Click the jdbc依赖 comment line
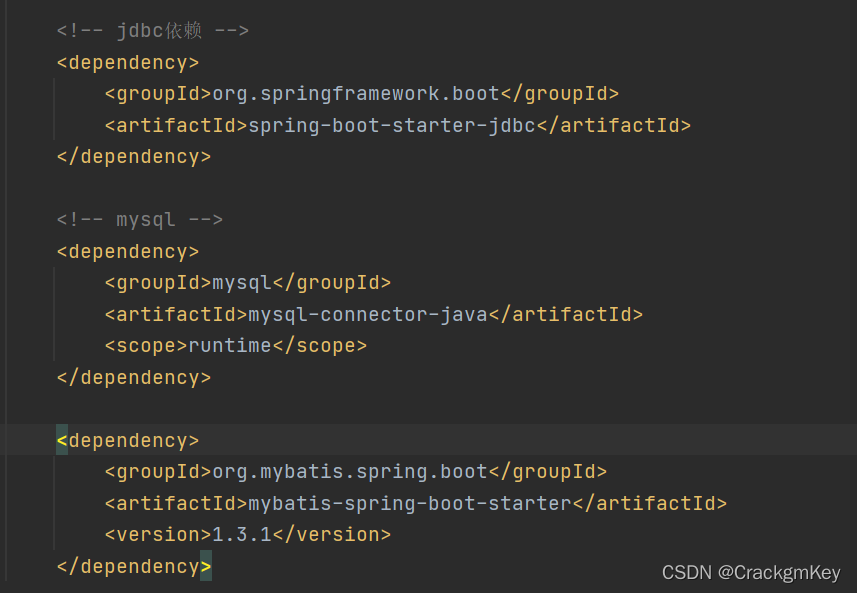This screenshot has height=593, width=857. (x=152, y=30)
